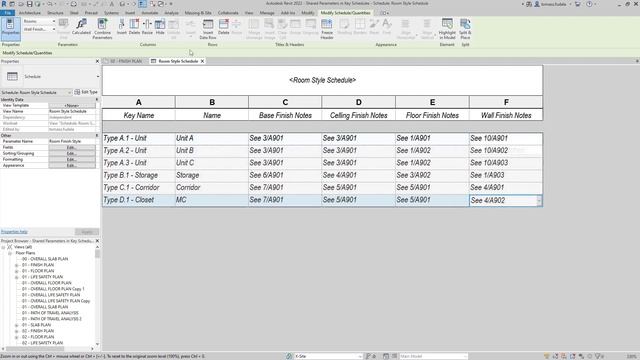640x360 pixels.
Task: Switch to Massing & Site ribbon tab
Action: coord(198,13)
